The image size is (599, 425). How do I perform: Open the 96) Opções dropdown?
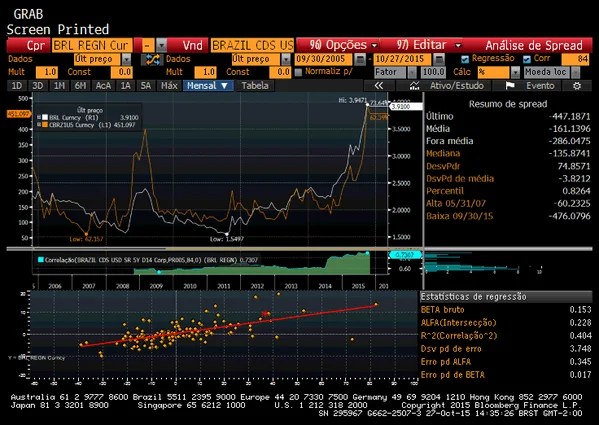click(x=338, y=45)
